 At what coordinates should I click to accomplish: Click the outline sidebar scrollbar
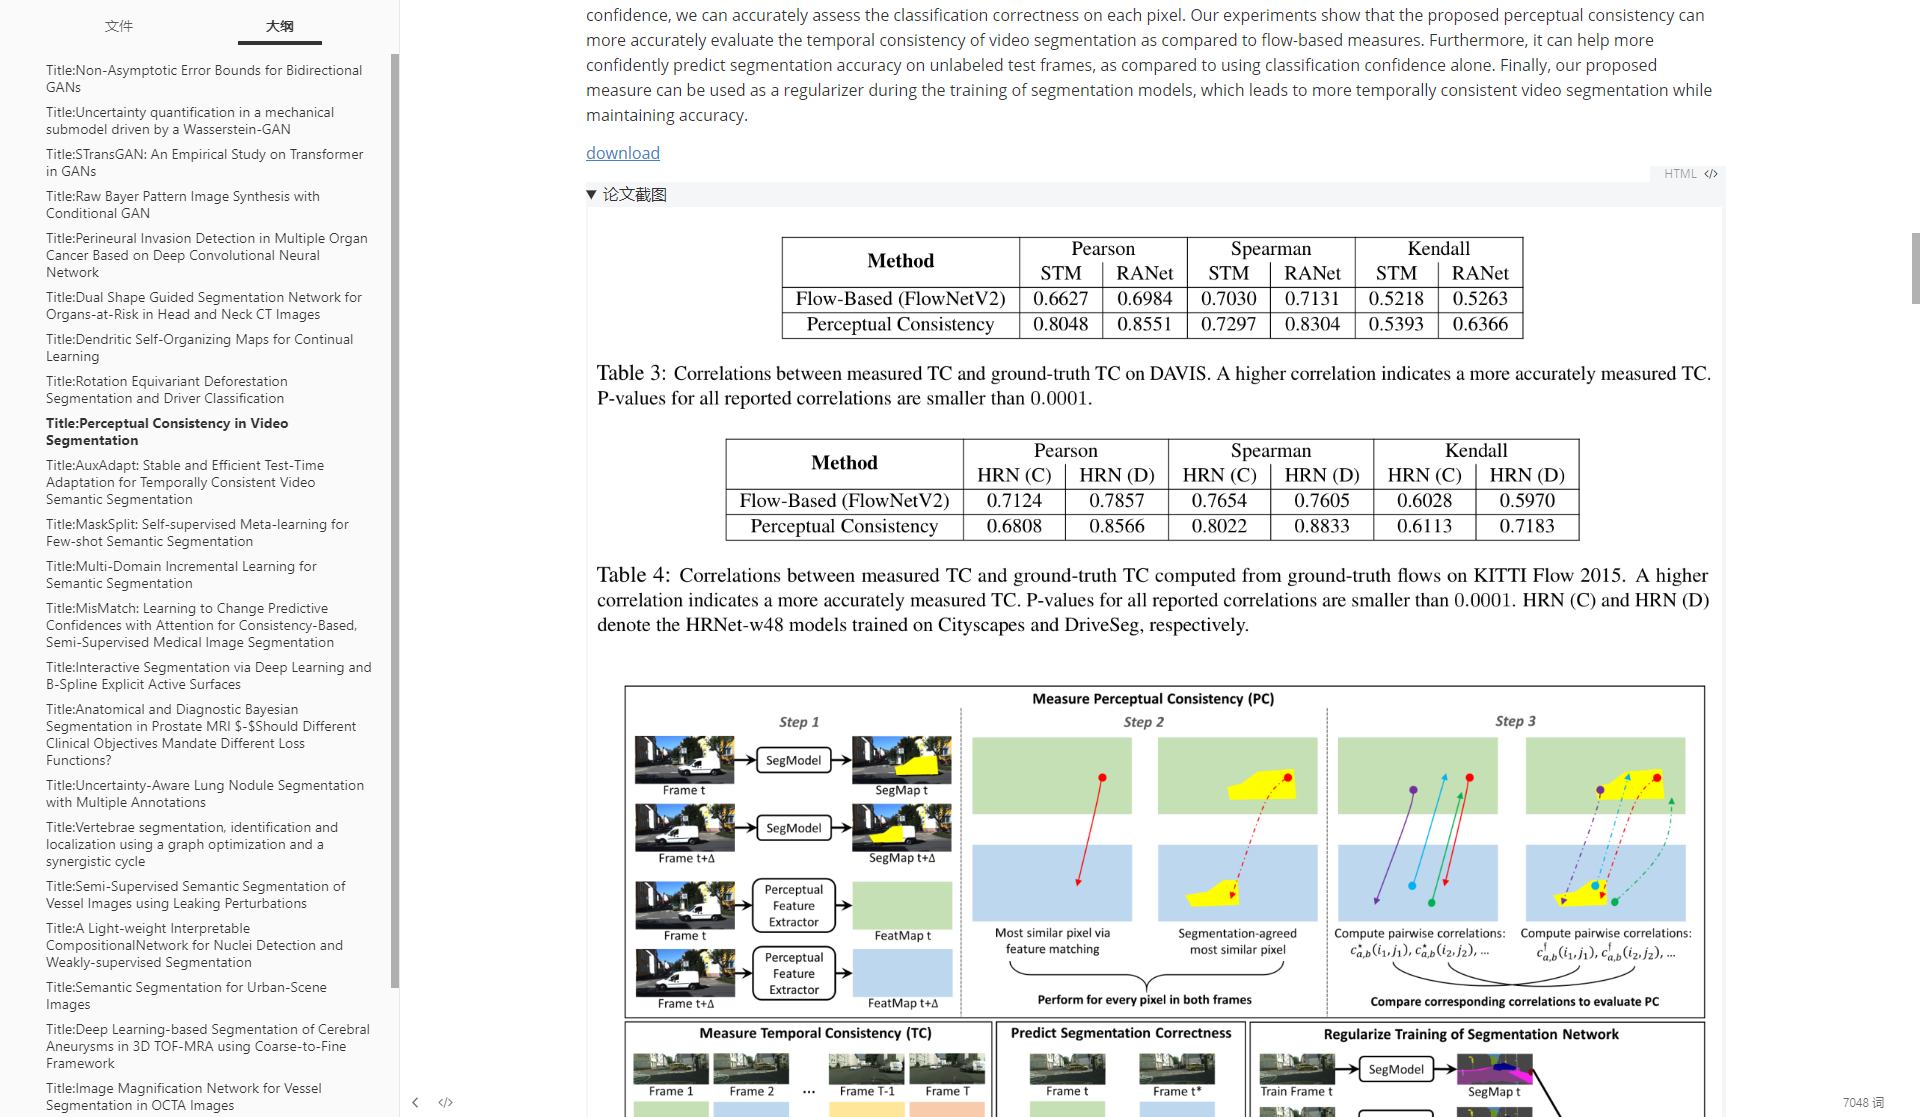coord(395,520)
